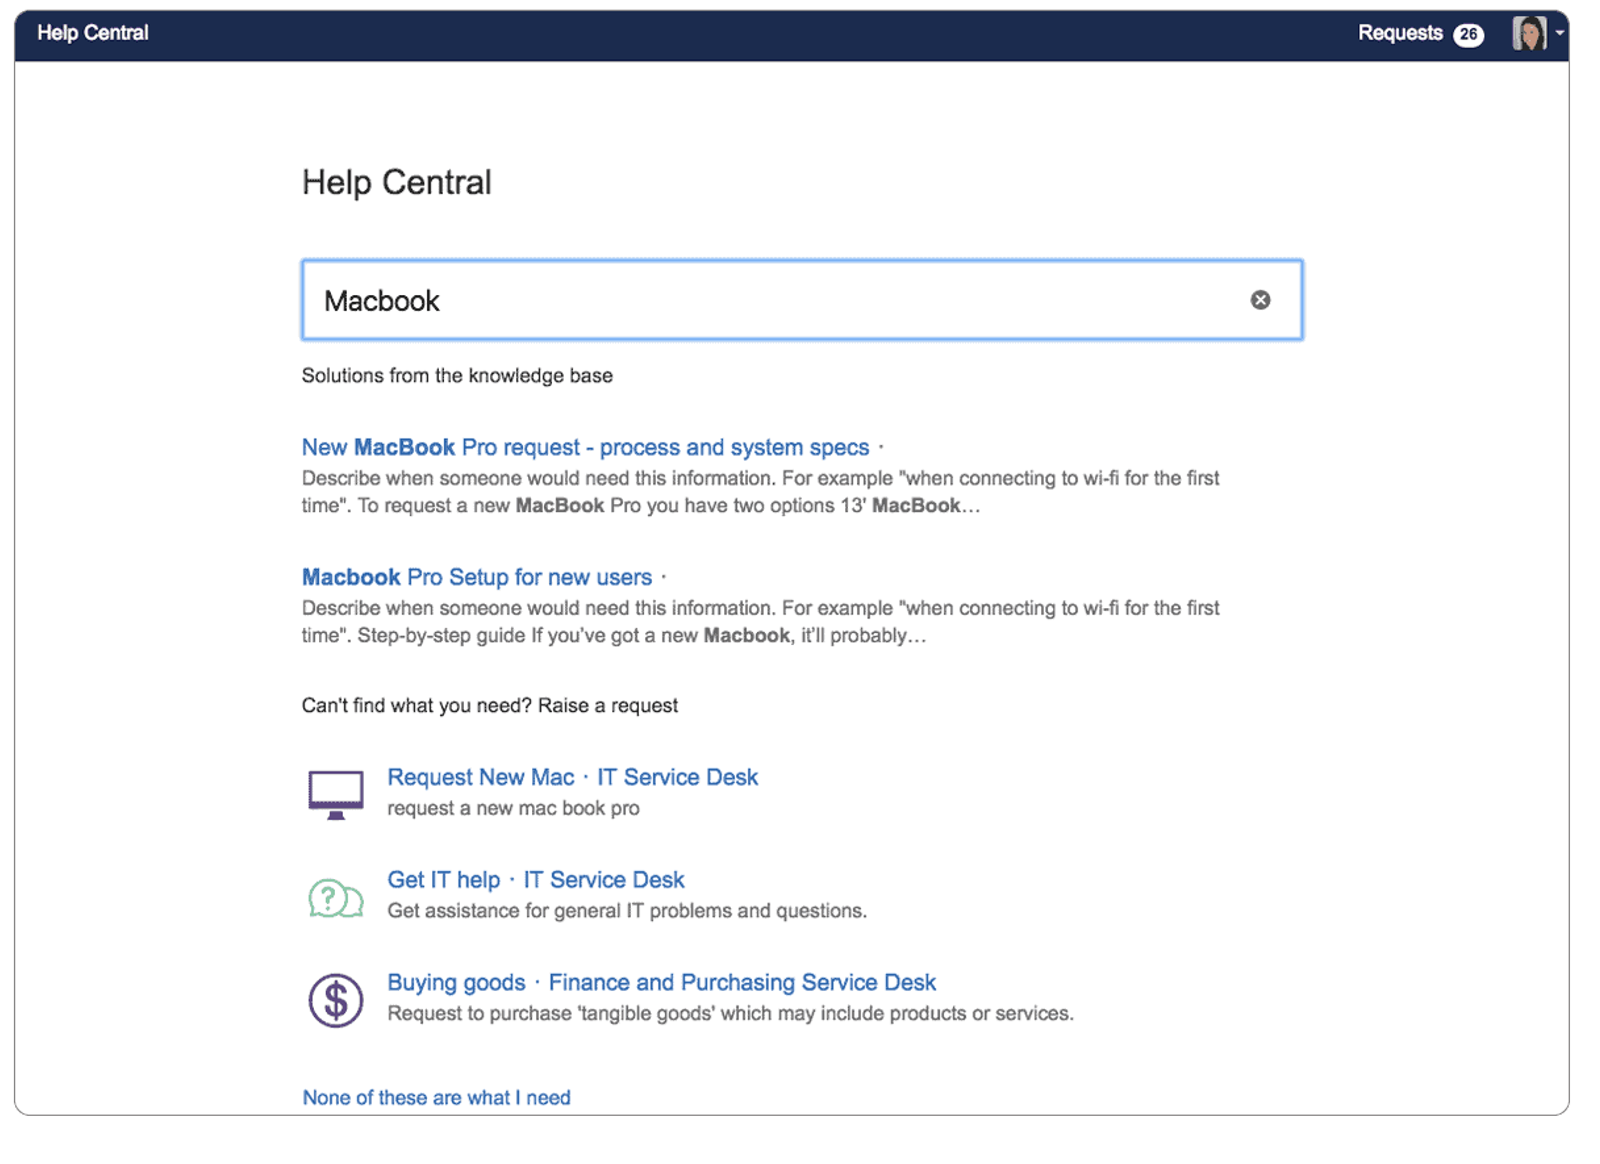Viewport: 1600px width, 1164px height.
Task: Open Macbook Pro Setup for new users article
Action: pos(477,577)
